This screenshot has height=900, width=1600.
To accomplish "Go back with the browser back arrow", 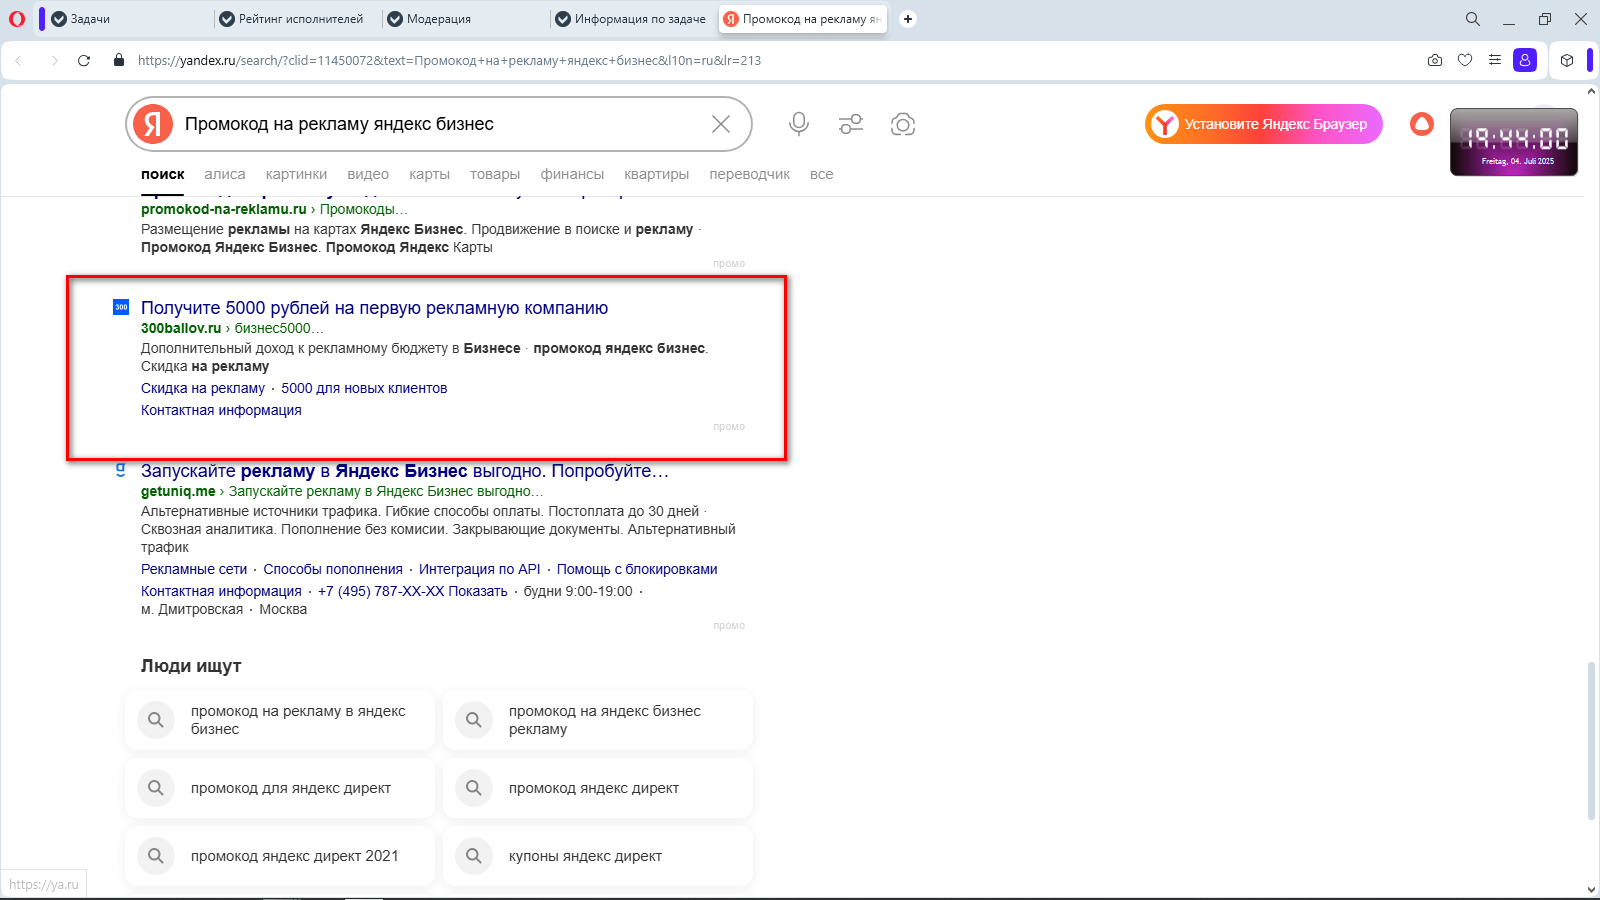I will [x=18, y=60].
